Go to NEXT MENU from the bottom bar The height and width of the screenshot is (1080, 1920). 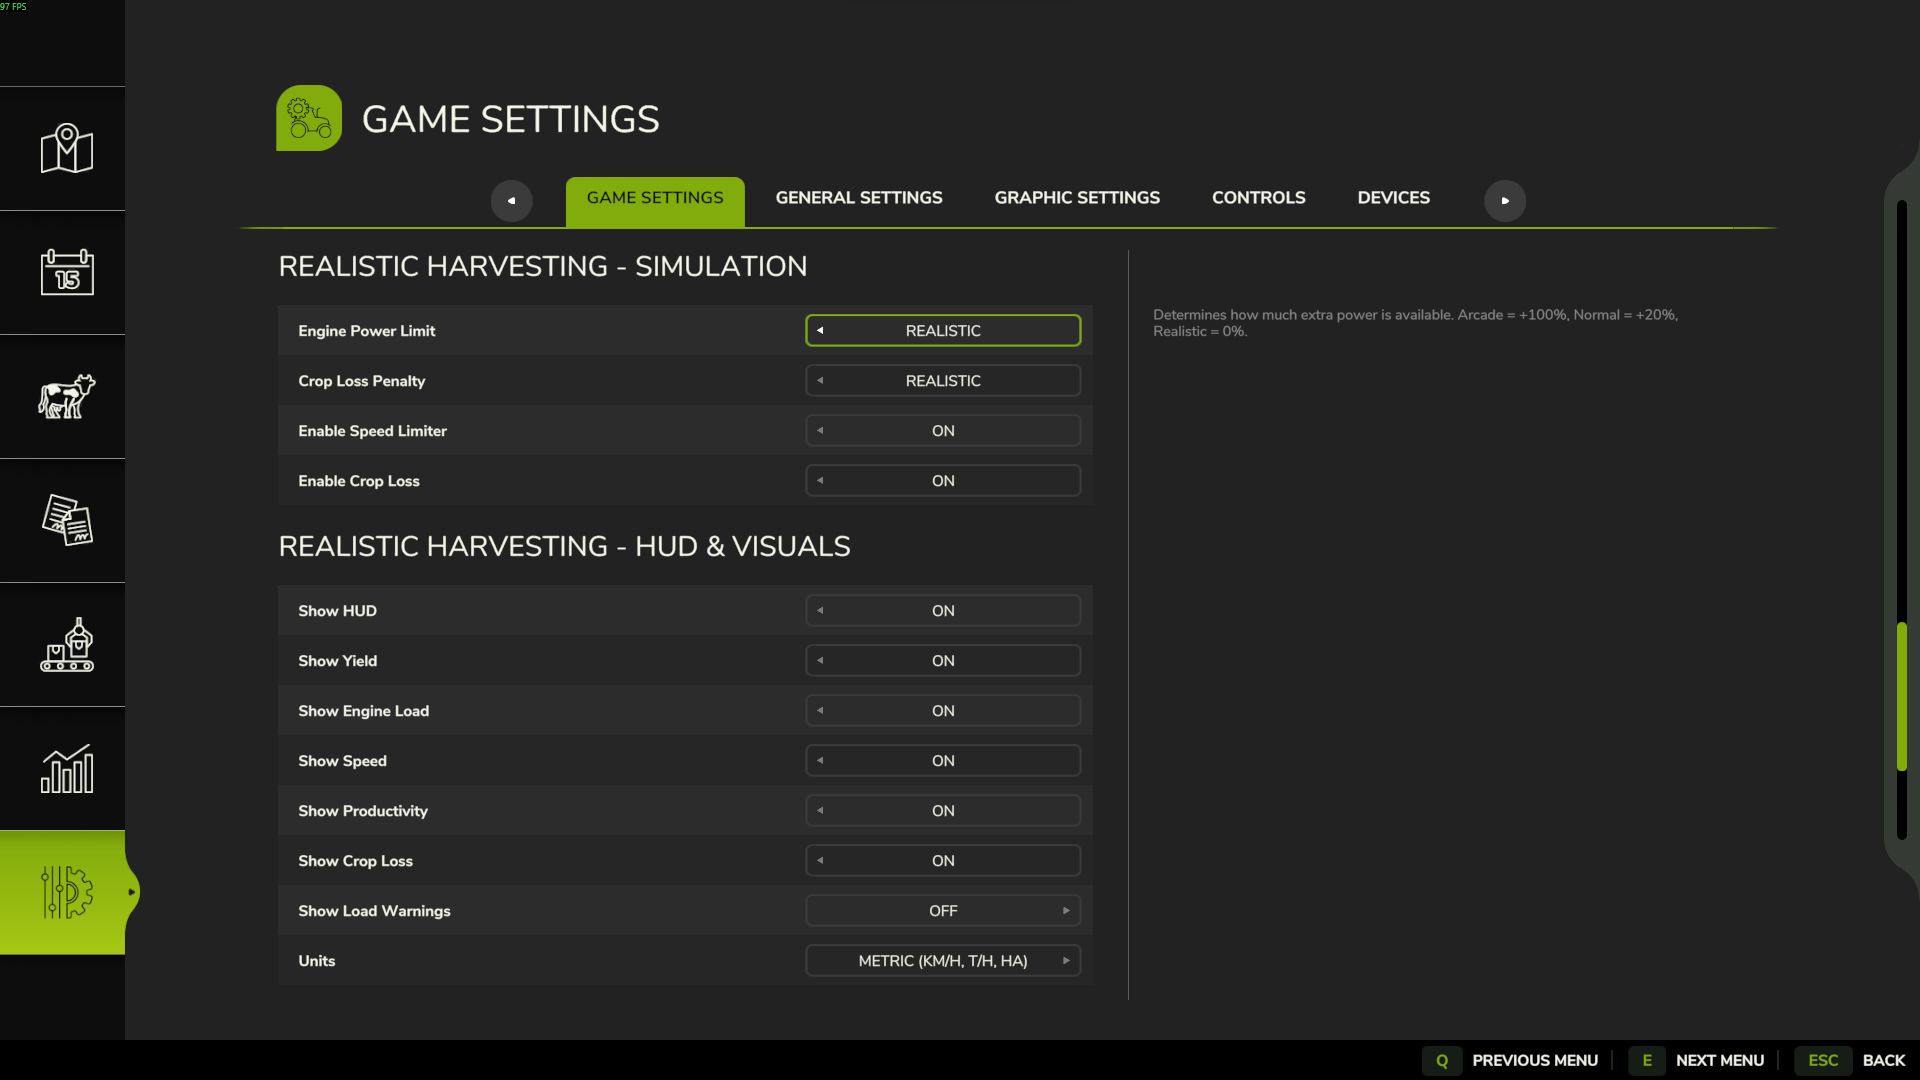[x=1717, y=1060]
